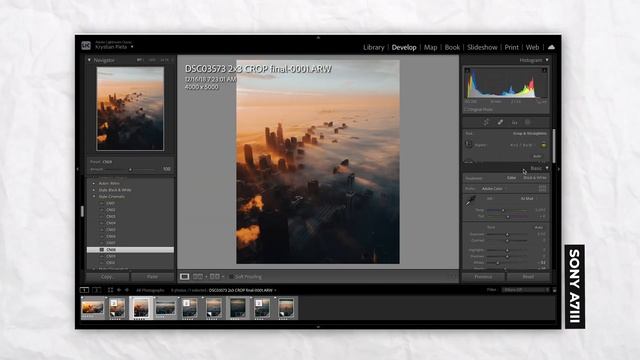Open the Adobe Color profile dropdown
Image resolution: width=640 pixels, height=360 pixels.
492,189
